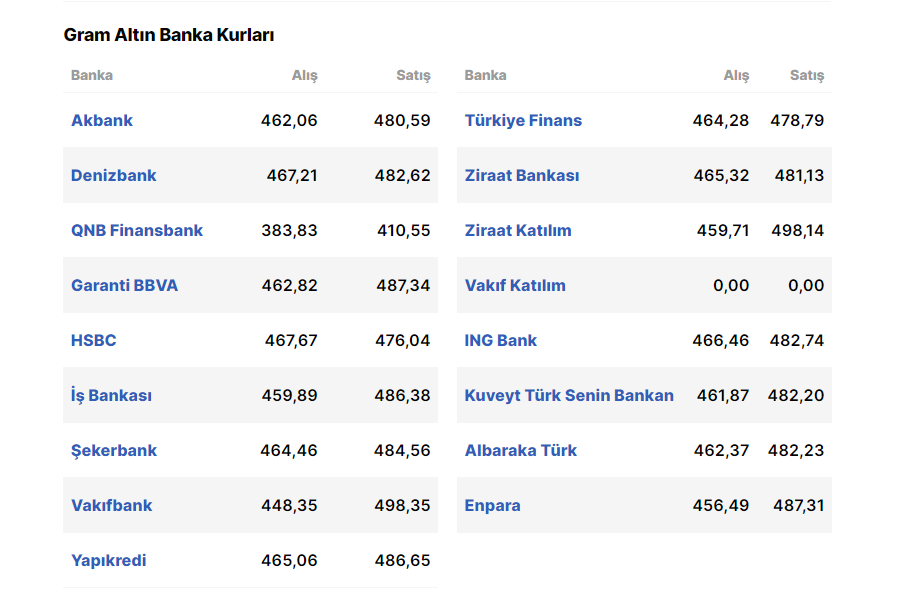Click the Enpara link

point(492,505)
